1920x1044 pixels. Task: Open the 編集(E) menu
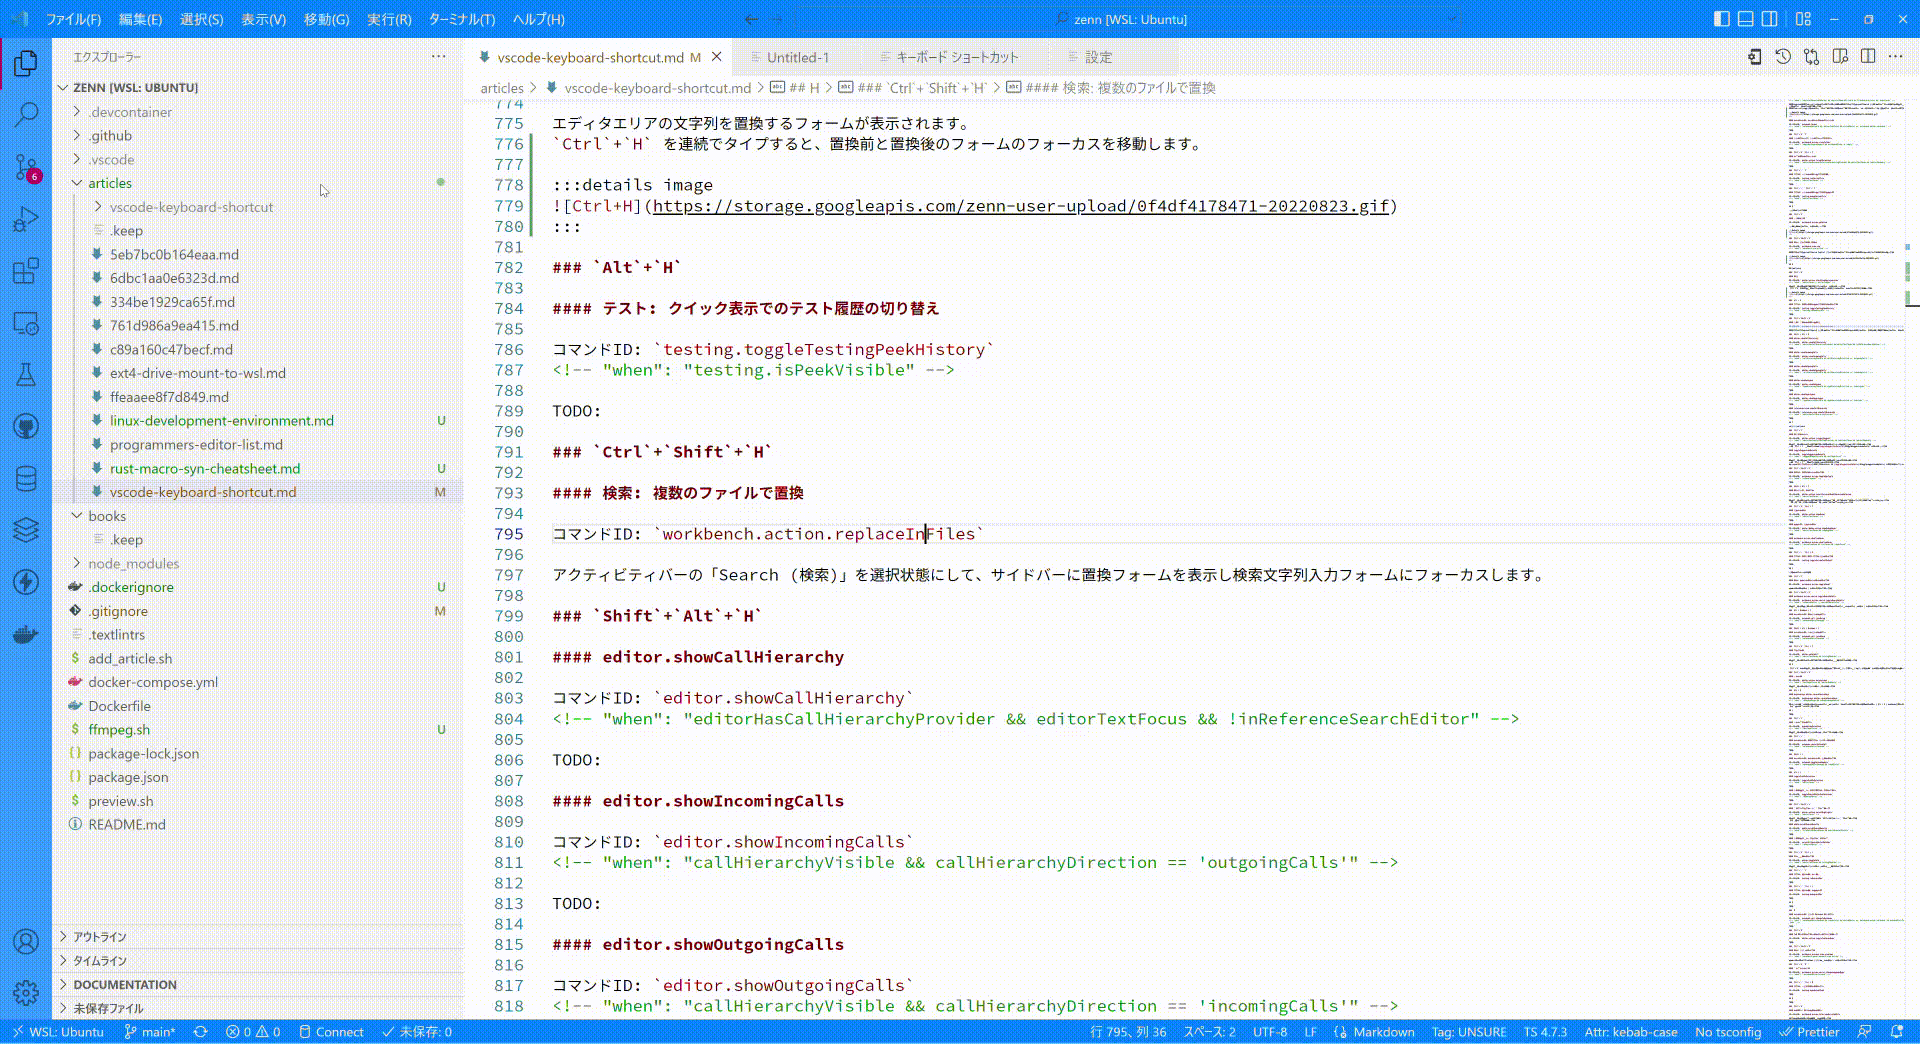(x=140, y=19)
